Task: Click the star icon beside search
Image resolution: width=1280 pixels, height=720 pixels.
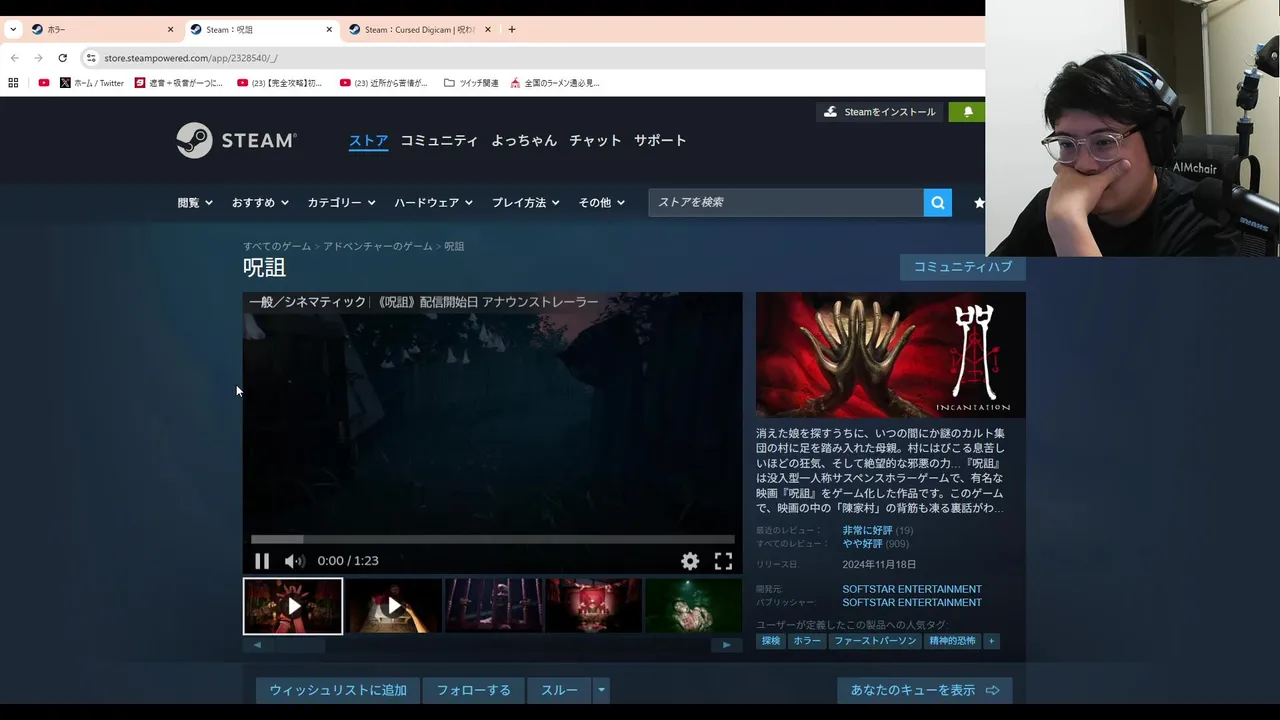Action: tap(979, 202)
